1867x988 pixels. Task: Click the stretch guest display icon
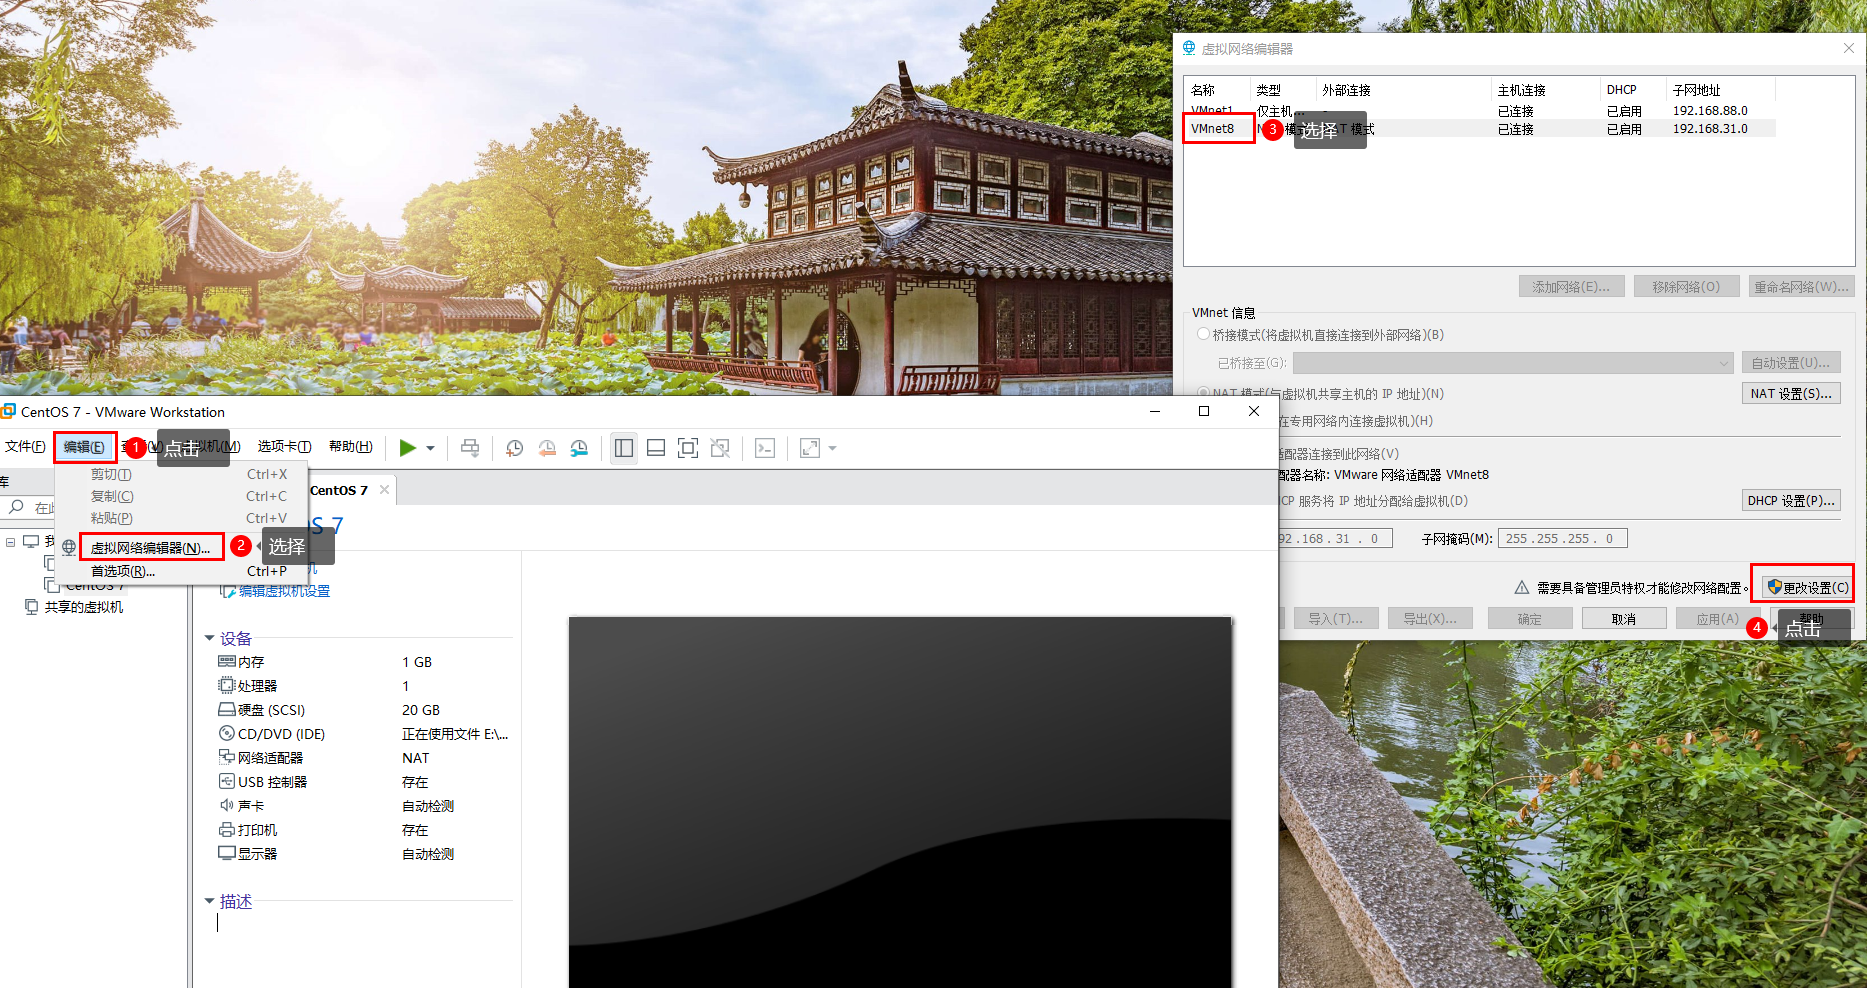point(810,448)
